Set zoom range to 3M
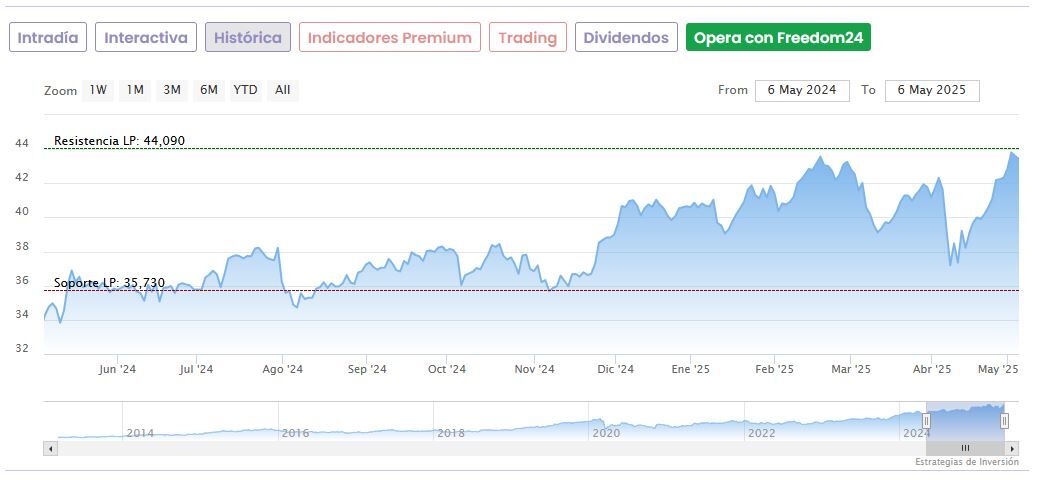 click(172, 90)
